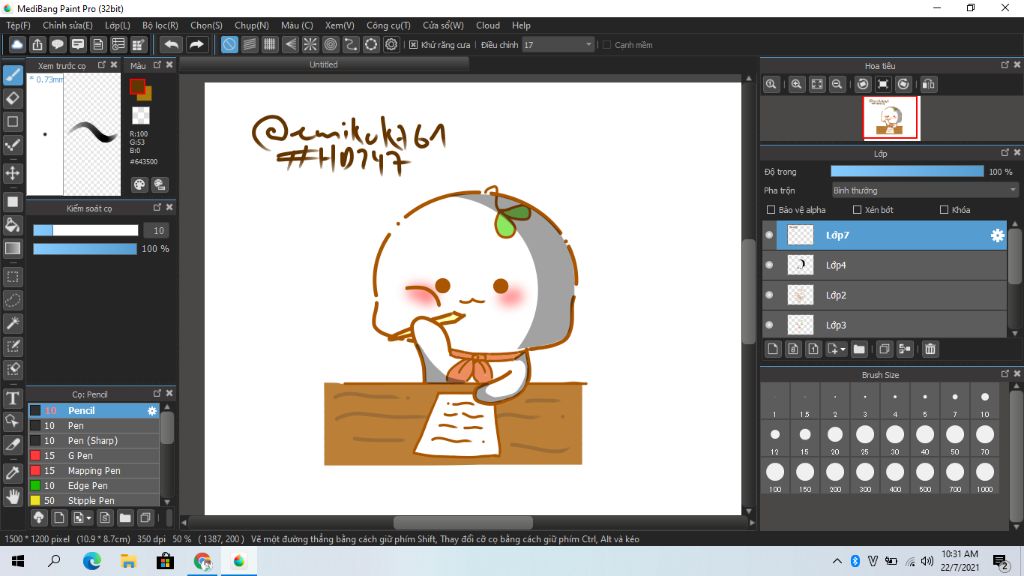Open File Explorer from the taskbar
Image resolution: width=1024 pixels, height=576 pixels.
pyautogui.click(x=128, y=561)
